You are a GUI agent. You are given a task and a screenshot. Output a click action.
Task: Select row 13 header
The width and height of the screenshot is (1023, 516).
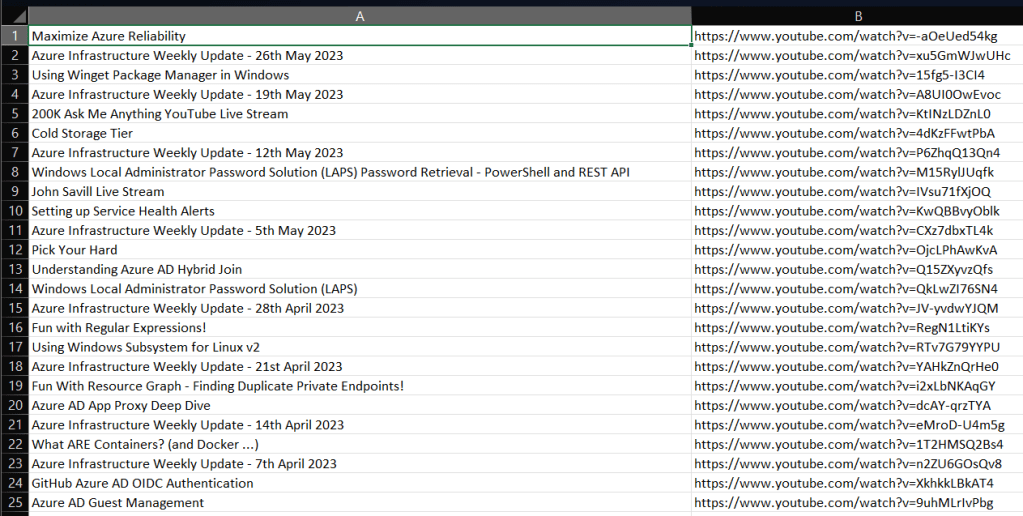(14, 269)
